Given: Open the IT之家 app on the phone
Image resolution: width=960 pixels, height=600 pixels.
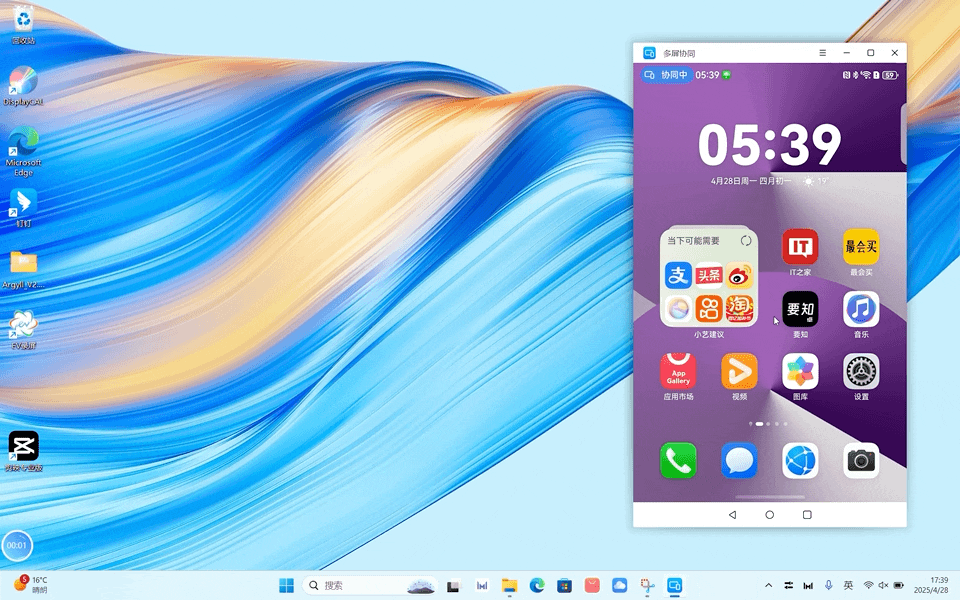Looking at the screenshot, I should pyautogui.click(x=799, y=247).
